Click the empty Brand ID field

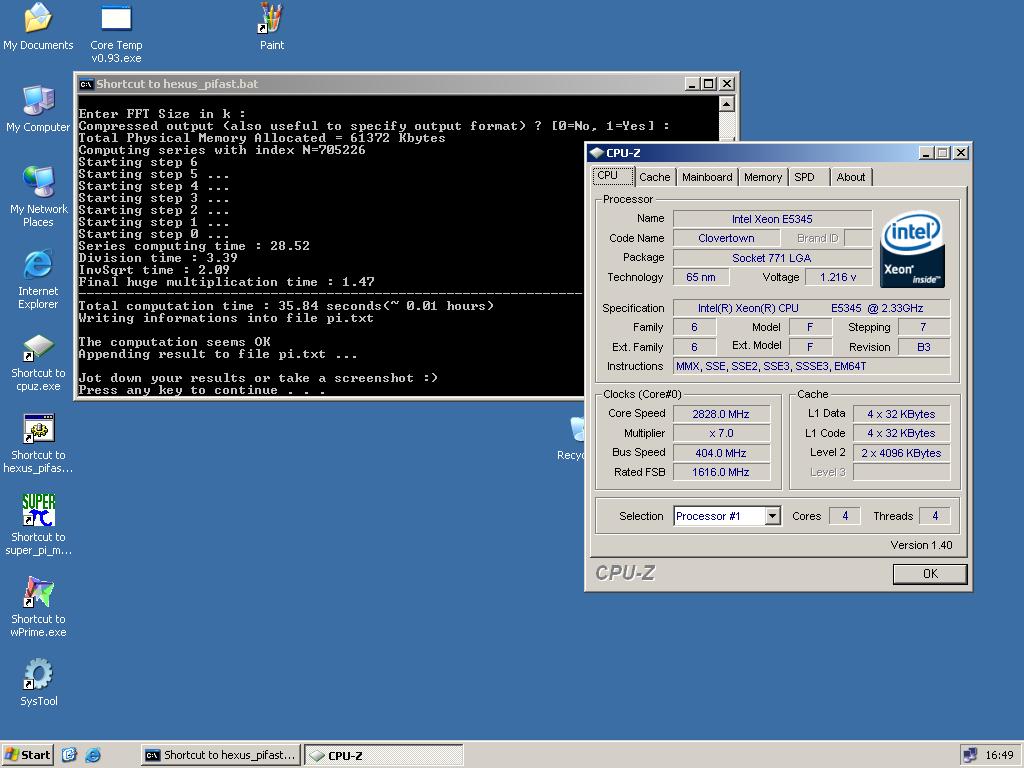click(858, 238)
